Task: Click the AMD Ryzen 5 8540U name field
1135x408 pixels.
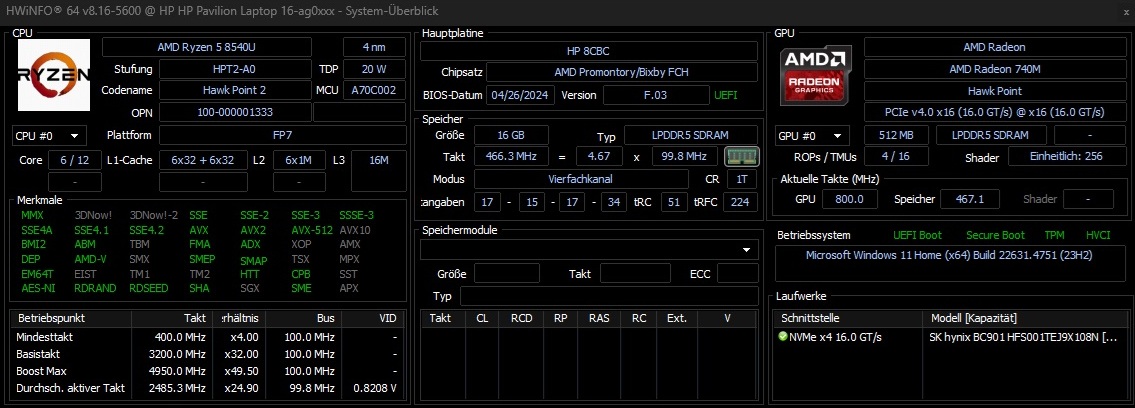Action: pyautogui.click(x=206, y=47)
